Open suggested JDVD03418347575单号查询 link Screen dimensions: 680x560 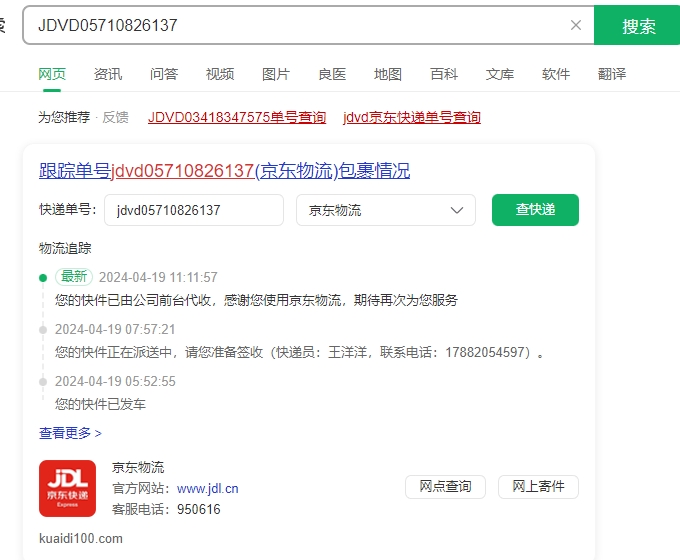(x=237, y=117)
